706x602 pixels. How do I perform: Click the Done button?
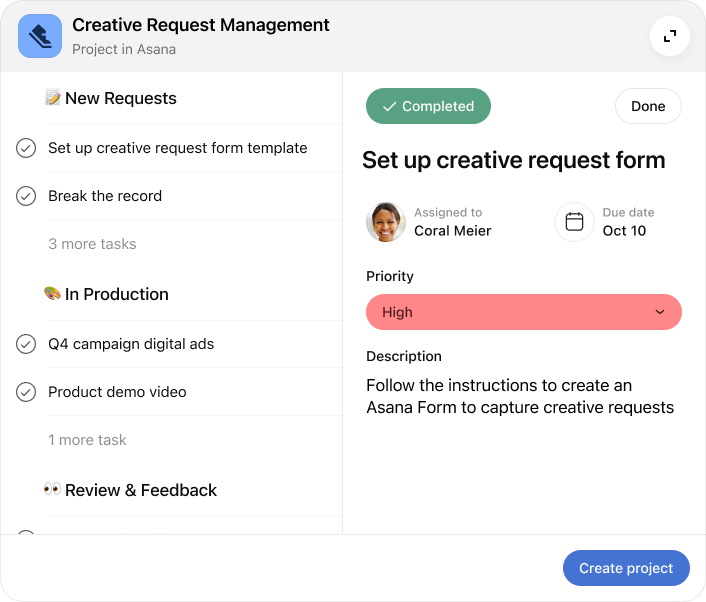(648, 107)
